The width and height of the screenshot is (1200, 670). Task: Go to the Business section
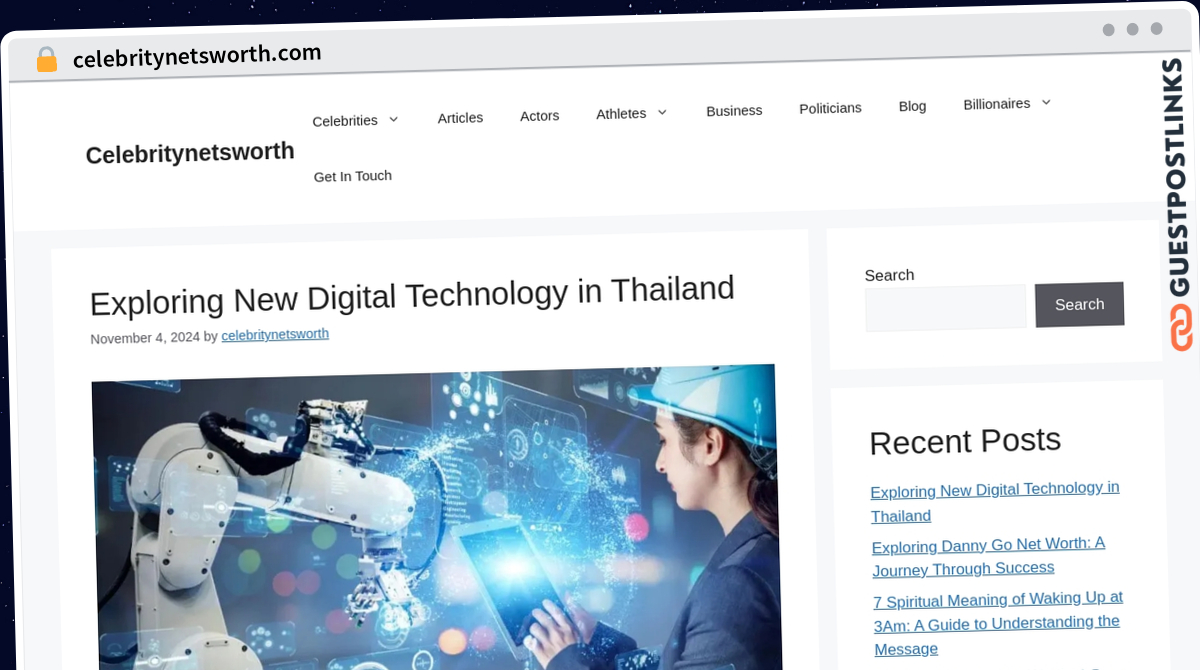click(734, 111)
